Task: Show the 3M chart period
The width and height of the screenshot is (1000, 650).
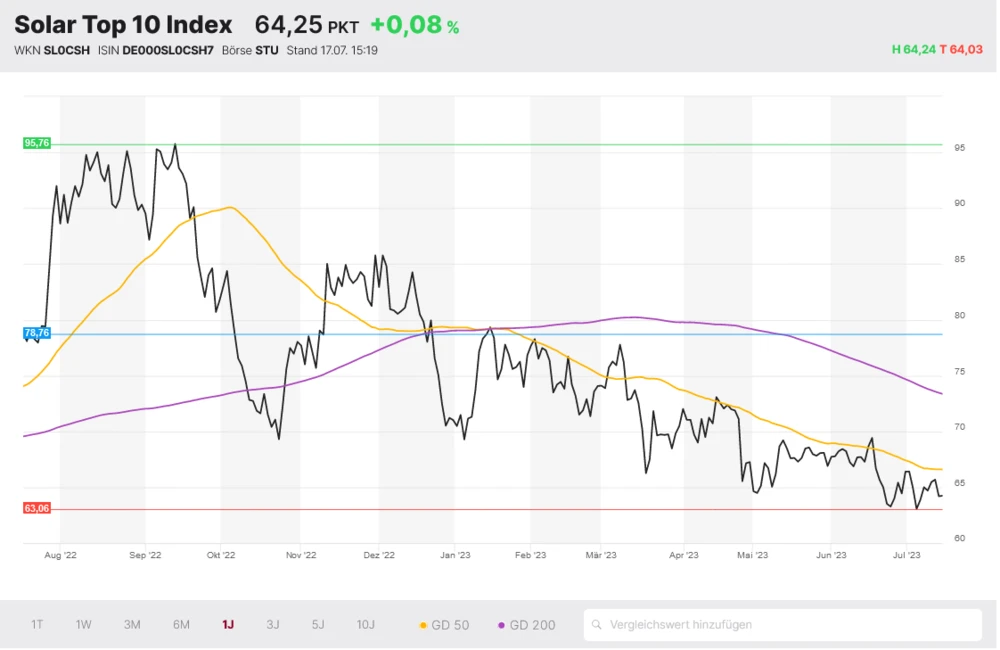Action: (132, 625)
